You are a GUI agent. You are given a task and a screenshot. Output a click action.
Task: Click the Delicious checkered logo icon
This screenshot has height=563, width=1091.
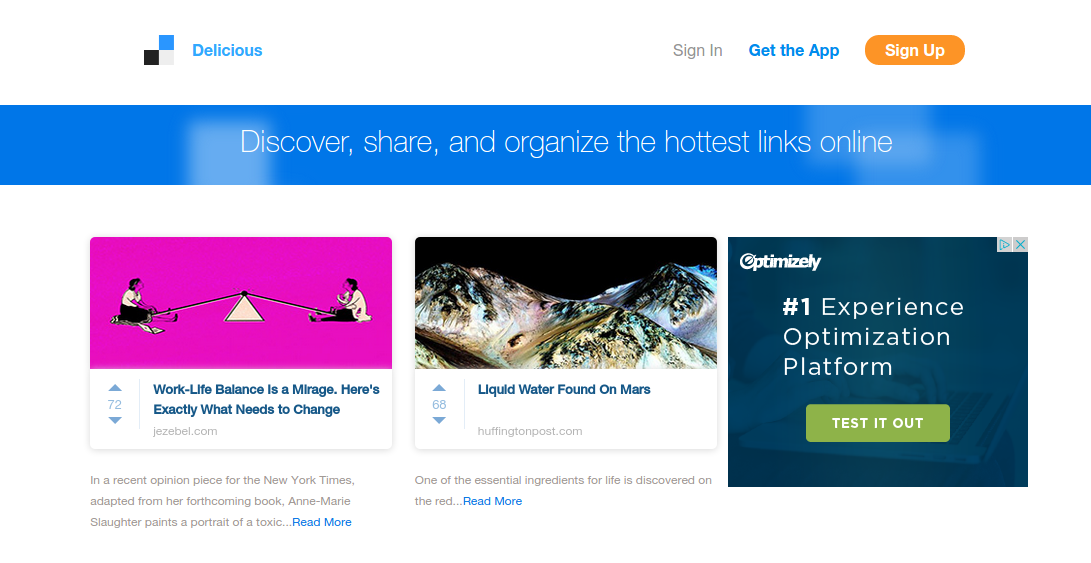[159, 50]
